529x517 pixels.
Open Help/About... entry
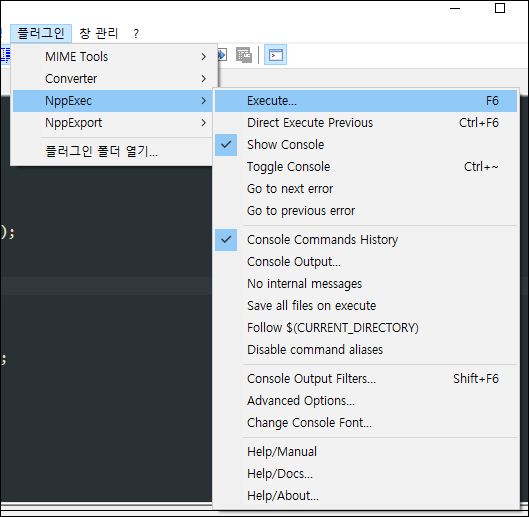tap(366, 495)
